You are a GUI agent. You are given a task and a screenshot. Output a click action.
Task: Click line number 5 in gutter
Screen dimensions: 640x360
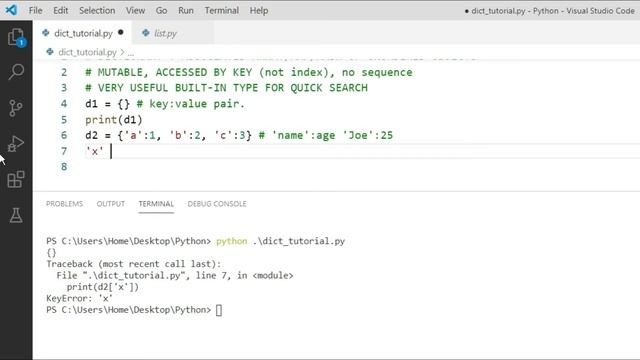tap(64, 120)
